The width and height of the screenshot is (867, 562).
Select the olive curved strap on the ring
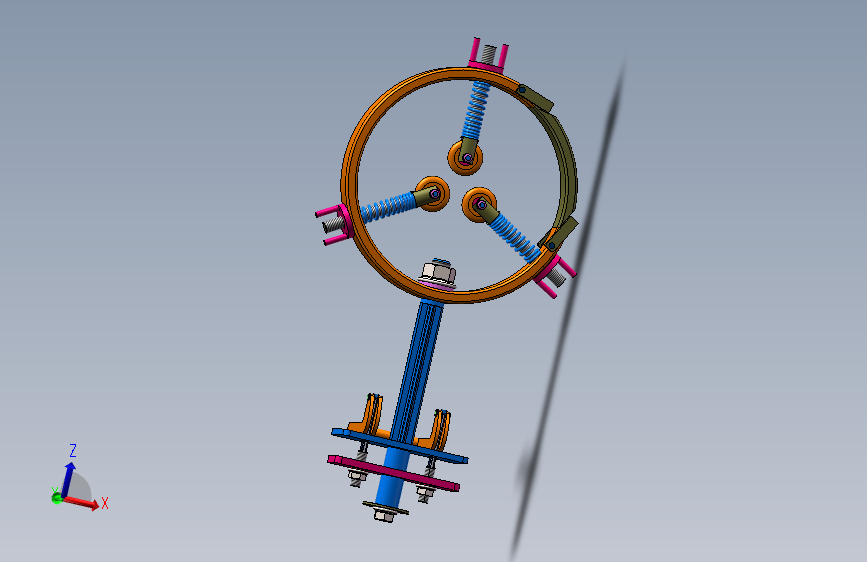(x=568, y=171)
